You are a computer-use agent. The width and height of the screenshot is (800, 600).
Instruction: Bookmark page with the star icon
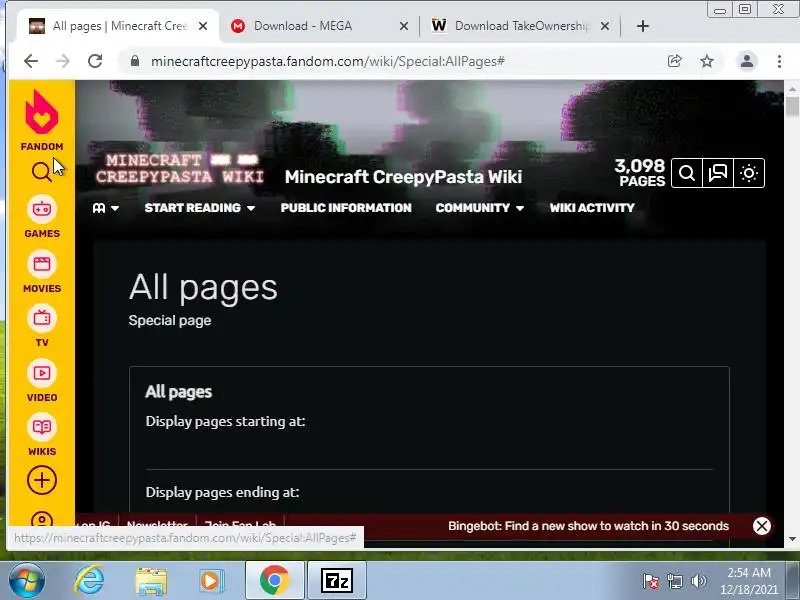(707, 61)
